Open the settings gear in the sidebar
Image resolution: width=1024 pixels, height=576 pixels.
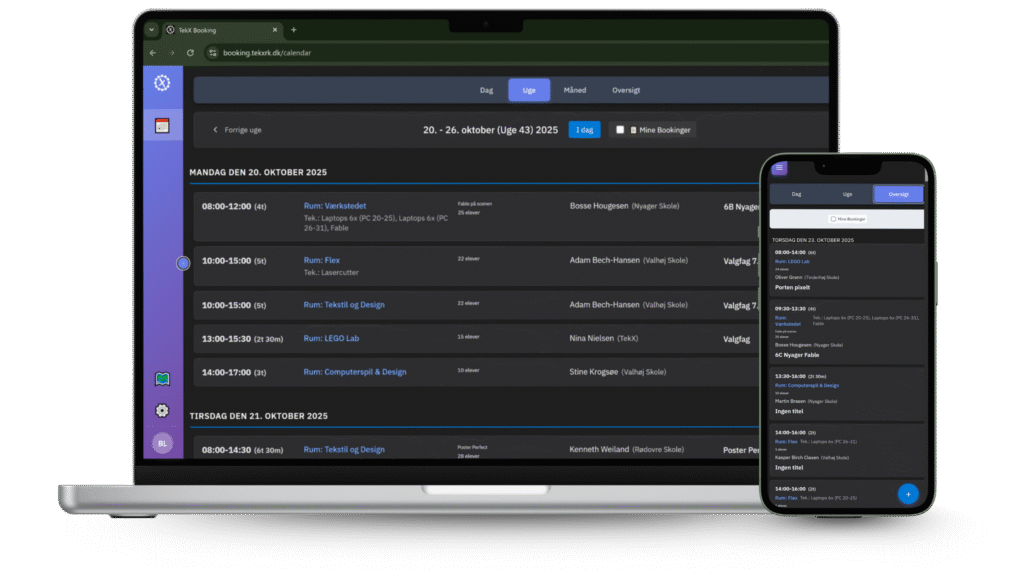[x=161, y=409]
